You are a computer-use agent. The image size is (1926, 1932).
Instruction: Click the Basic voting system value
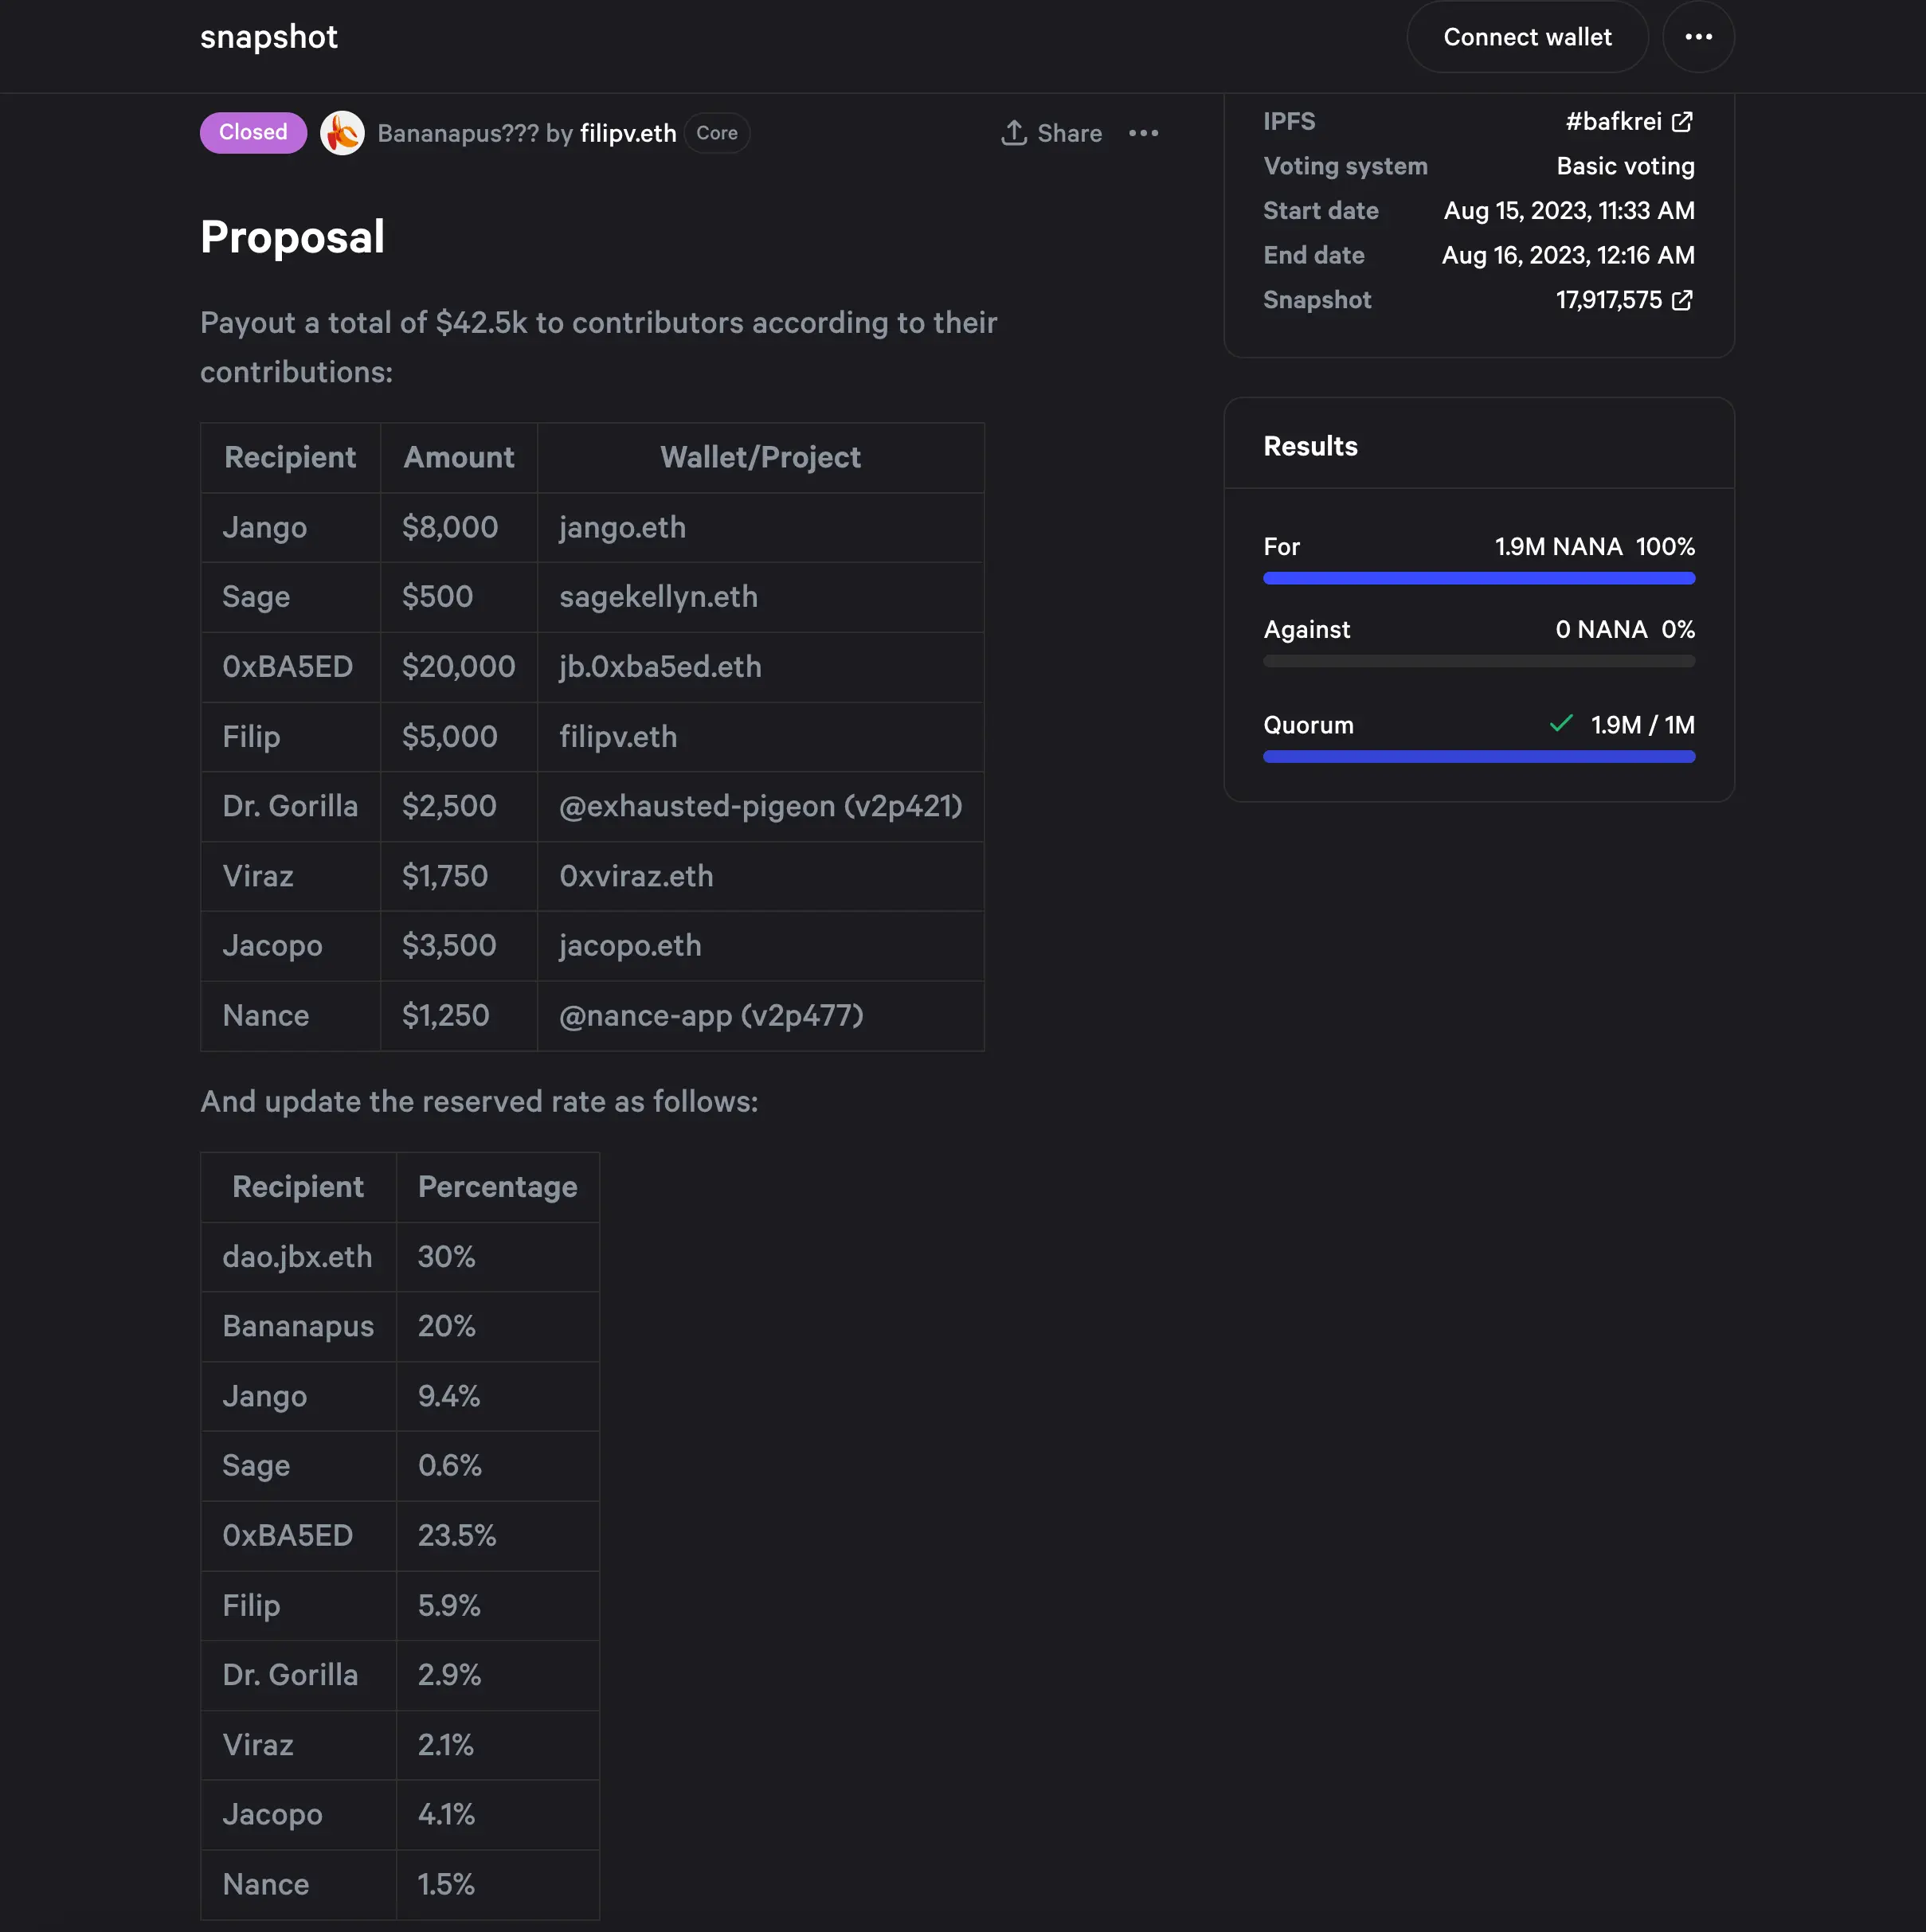coord(1624,166)
